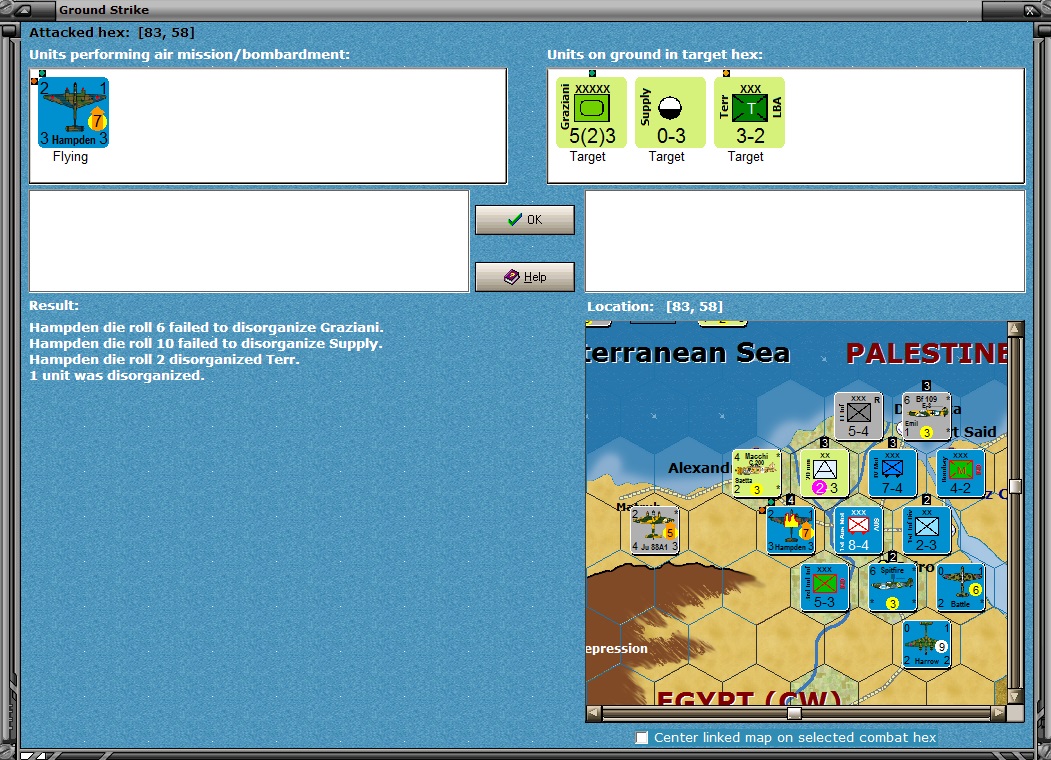
Task: Select the Terr 3-2 target counter
Action: pyautogui.click(x=749, y=112)
